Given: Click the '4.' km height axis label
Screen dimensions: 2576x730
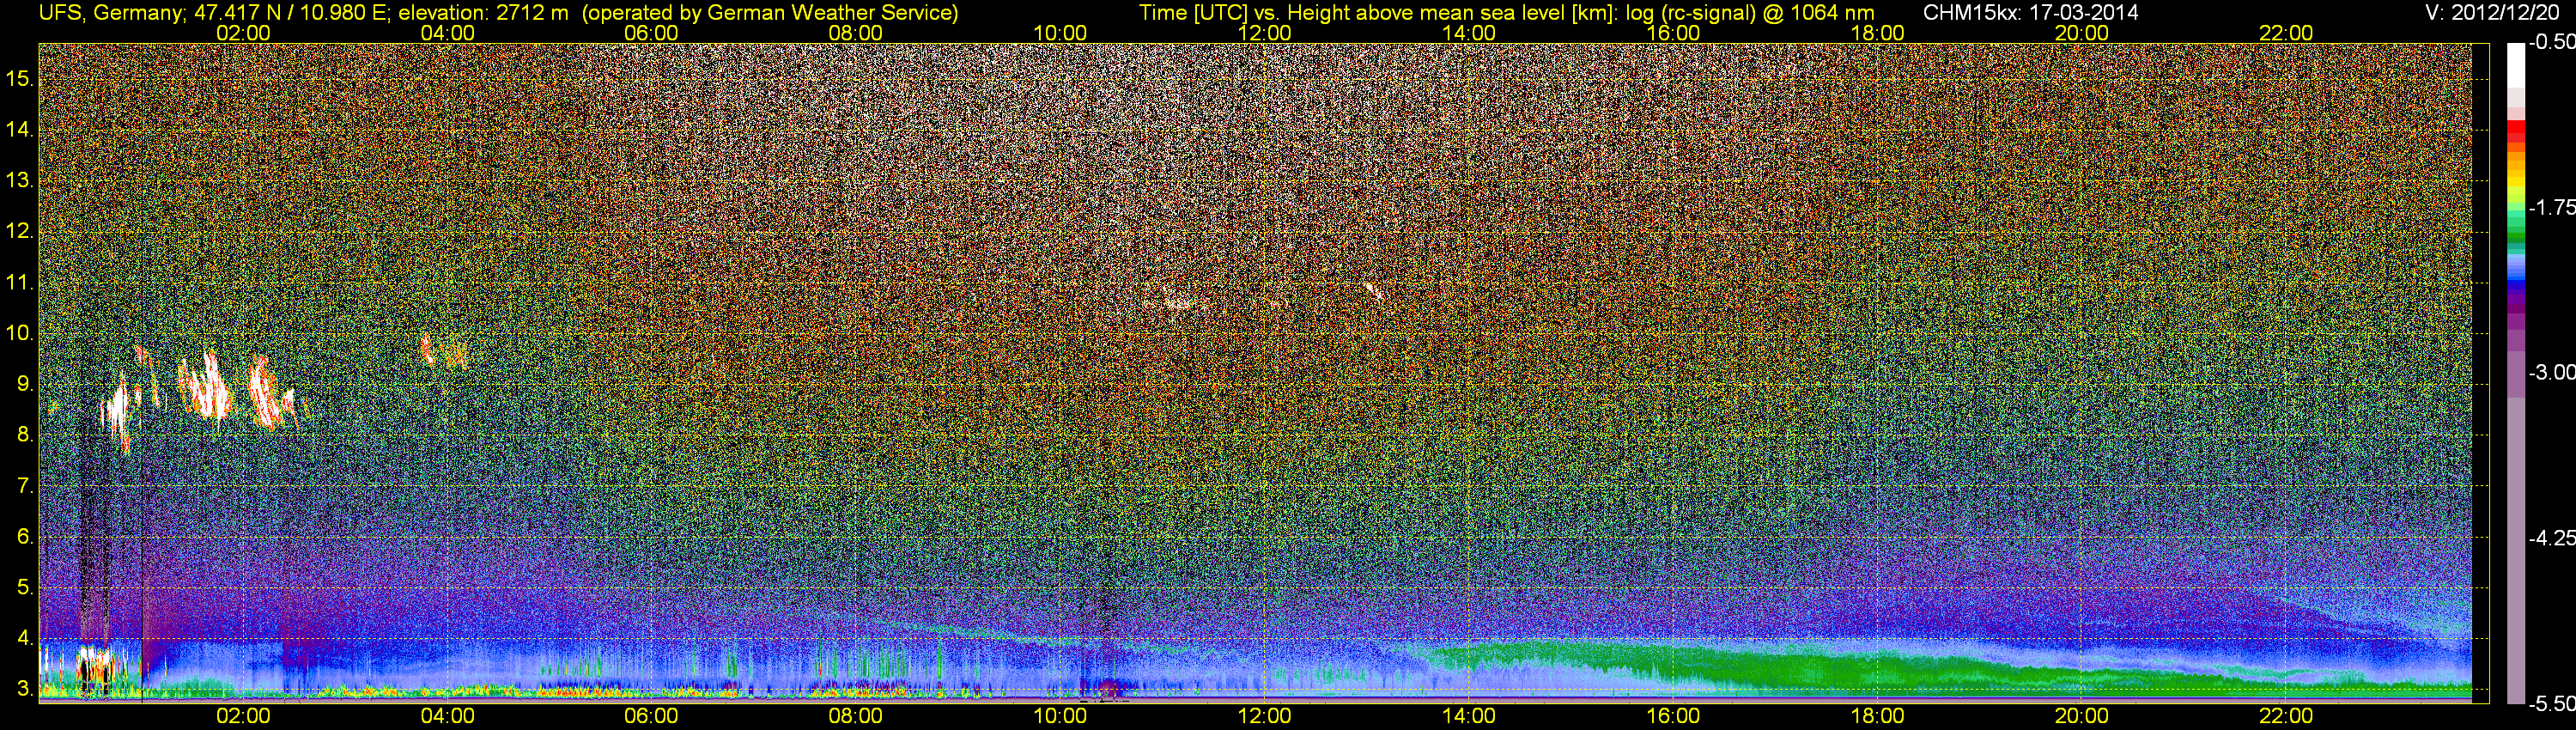Looking at the screenshot, I should point(26,639).
